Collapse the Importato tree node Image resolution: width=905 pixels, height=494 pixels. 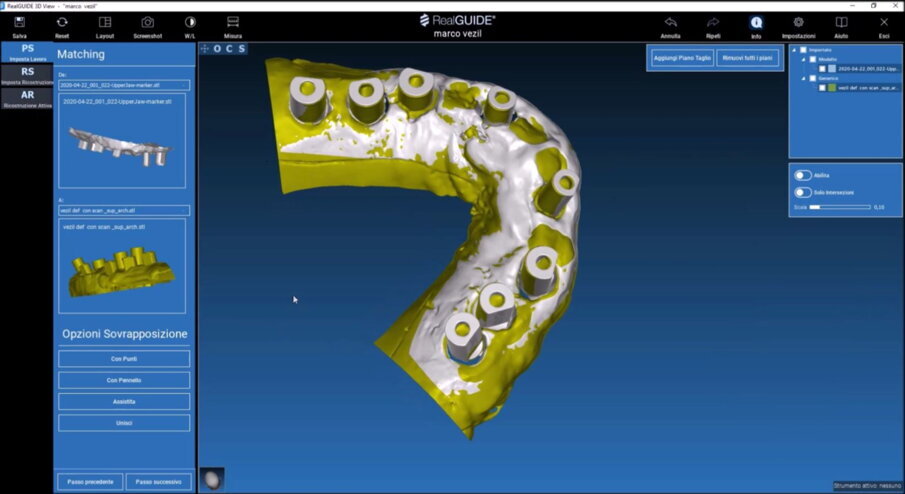pyautogui.click(x=794, y=50)
